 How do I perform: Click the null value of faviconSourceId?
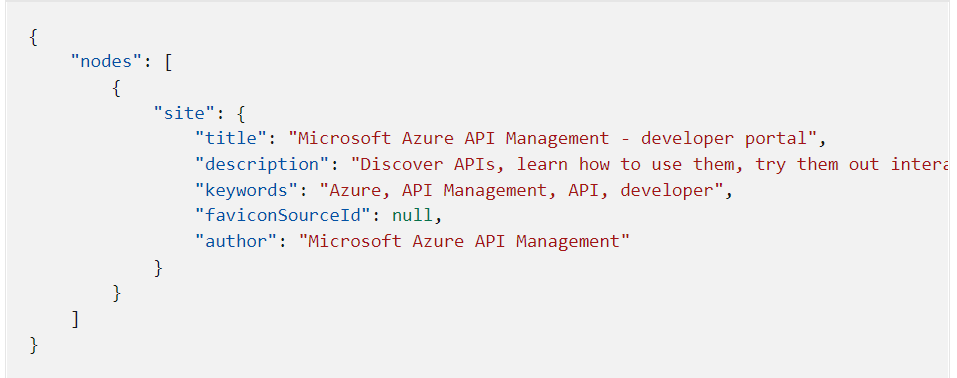tap(412, 216)
